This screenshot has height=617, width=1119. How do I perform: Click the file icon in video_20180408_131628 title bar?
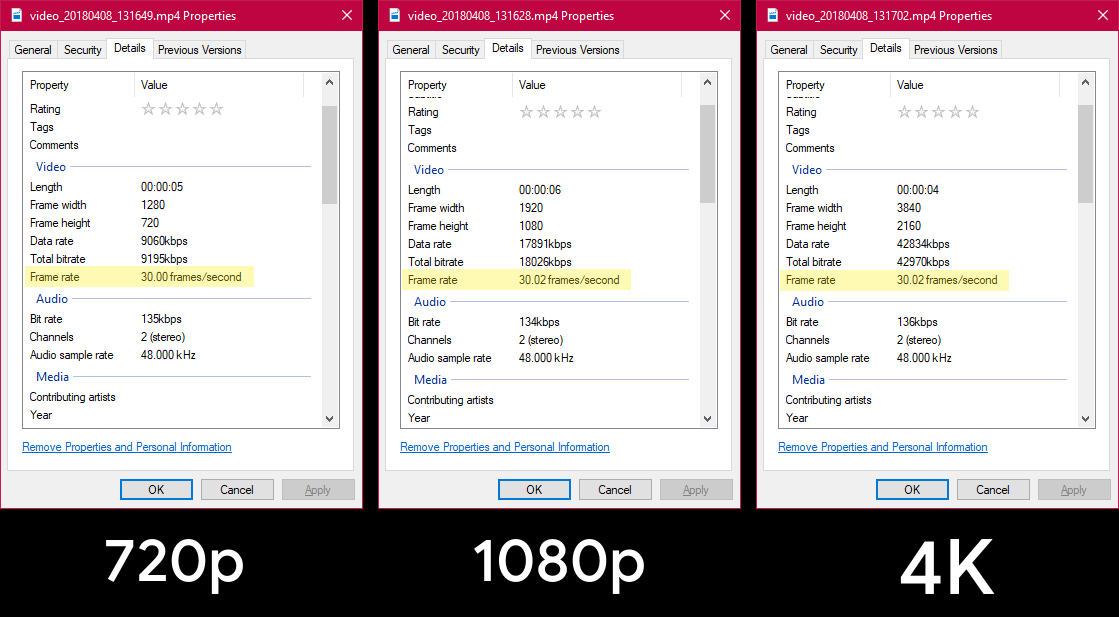tap(395, 15)
